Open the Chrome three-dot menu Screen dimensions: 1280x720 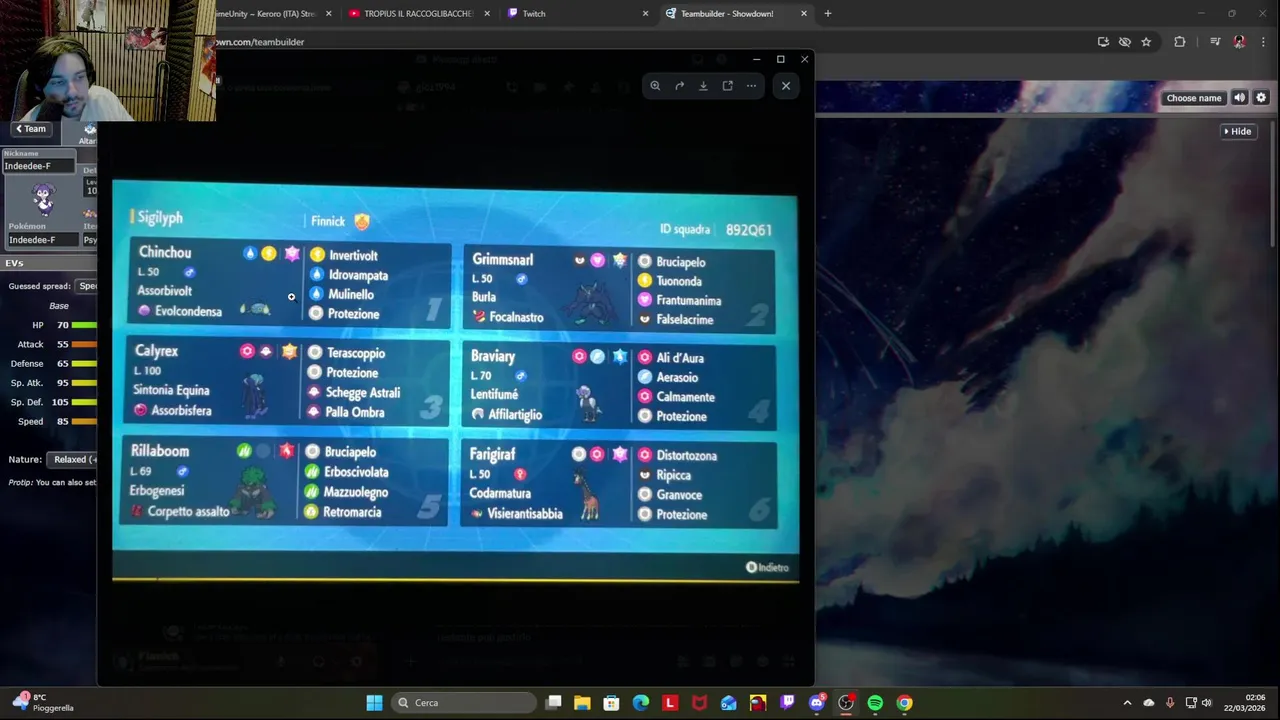(1264, 42)
